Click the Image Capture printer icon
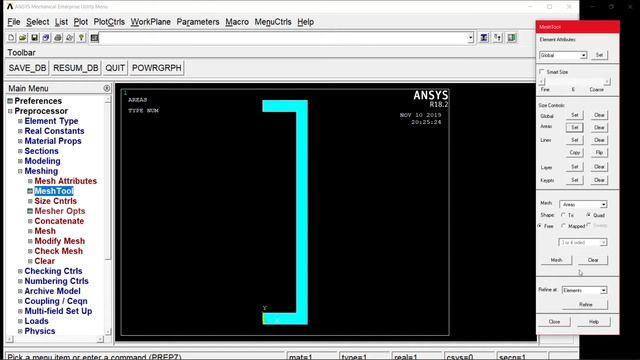 (58, 38)
